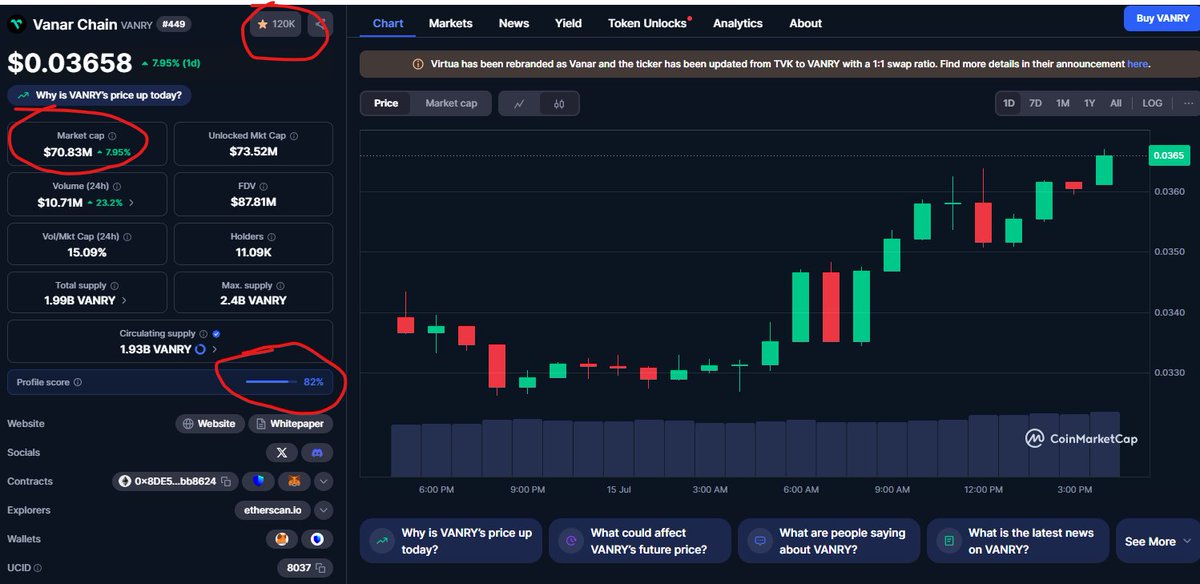The height and width of the screenshot is (584, 1200).
Task: Ask what people are saying about VANRY
Action: tap(829, 541)
